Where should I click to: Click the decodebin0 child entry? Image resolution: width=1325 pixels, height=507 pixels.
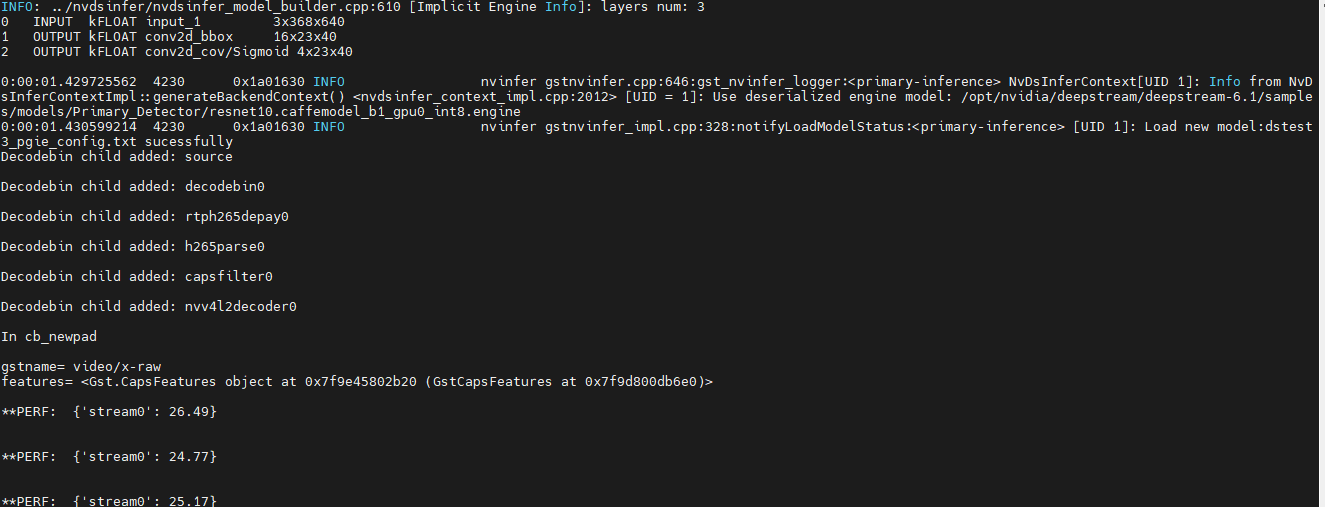click(x=224, y=186)
